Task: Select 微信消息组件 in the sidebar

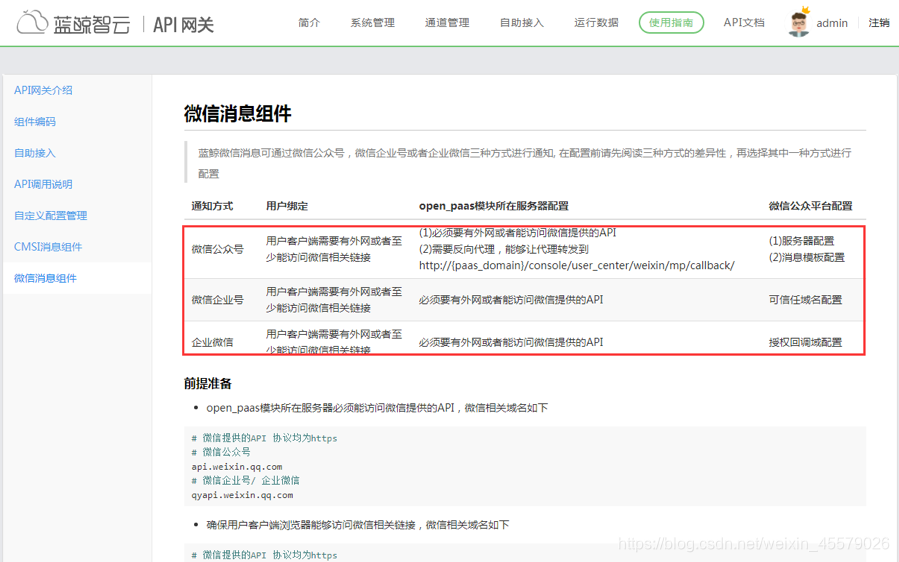Action: [x=45, y=278]
